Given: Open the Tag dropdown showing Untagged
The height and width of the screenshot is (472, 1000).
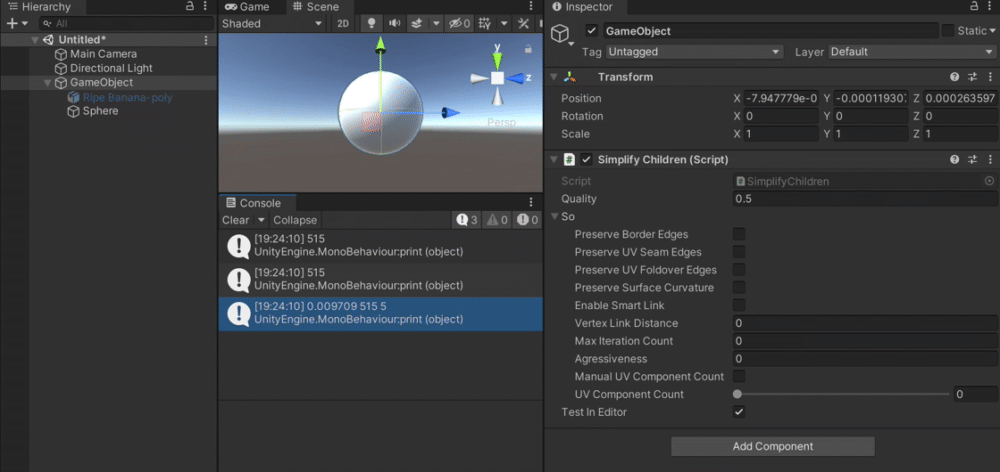Looking at the screenshot, I should (x=694, y=52).
